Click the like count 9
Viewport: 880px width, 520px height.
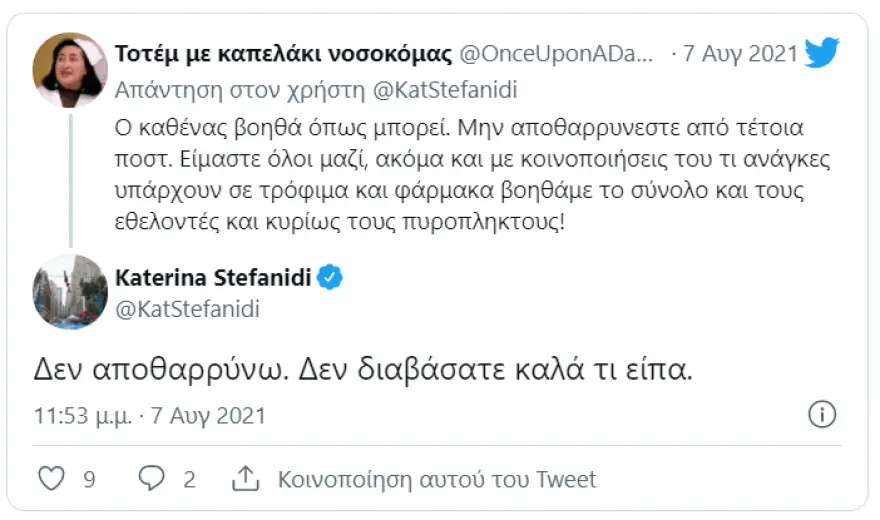point(89,480)
